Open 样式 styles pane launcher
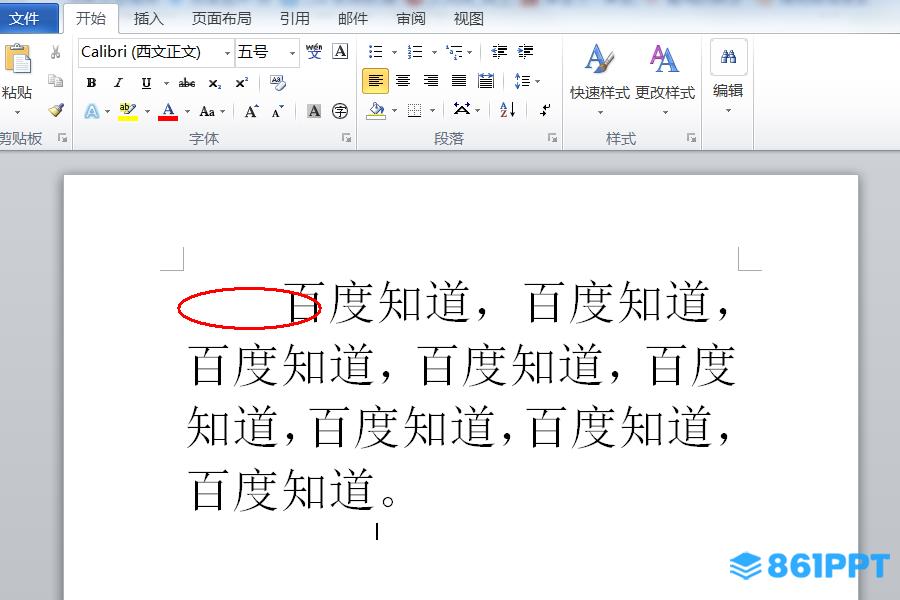The width and height of the screenshot is (900, 600). [x=691, y=138]
